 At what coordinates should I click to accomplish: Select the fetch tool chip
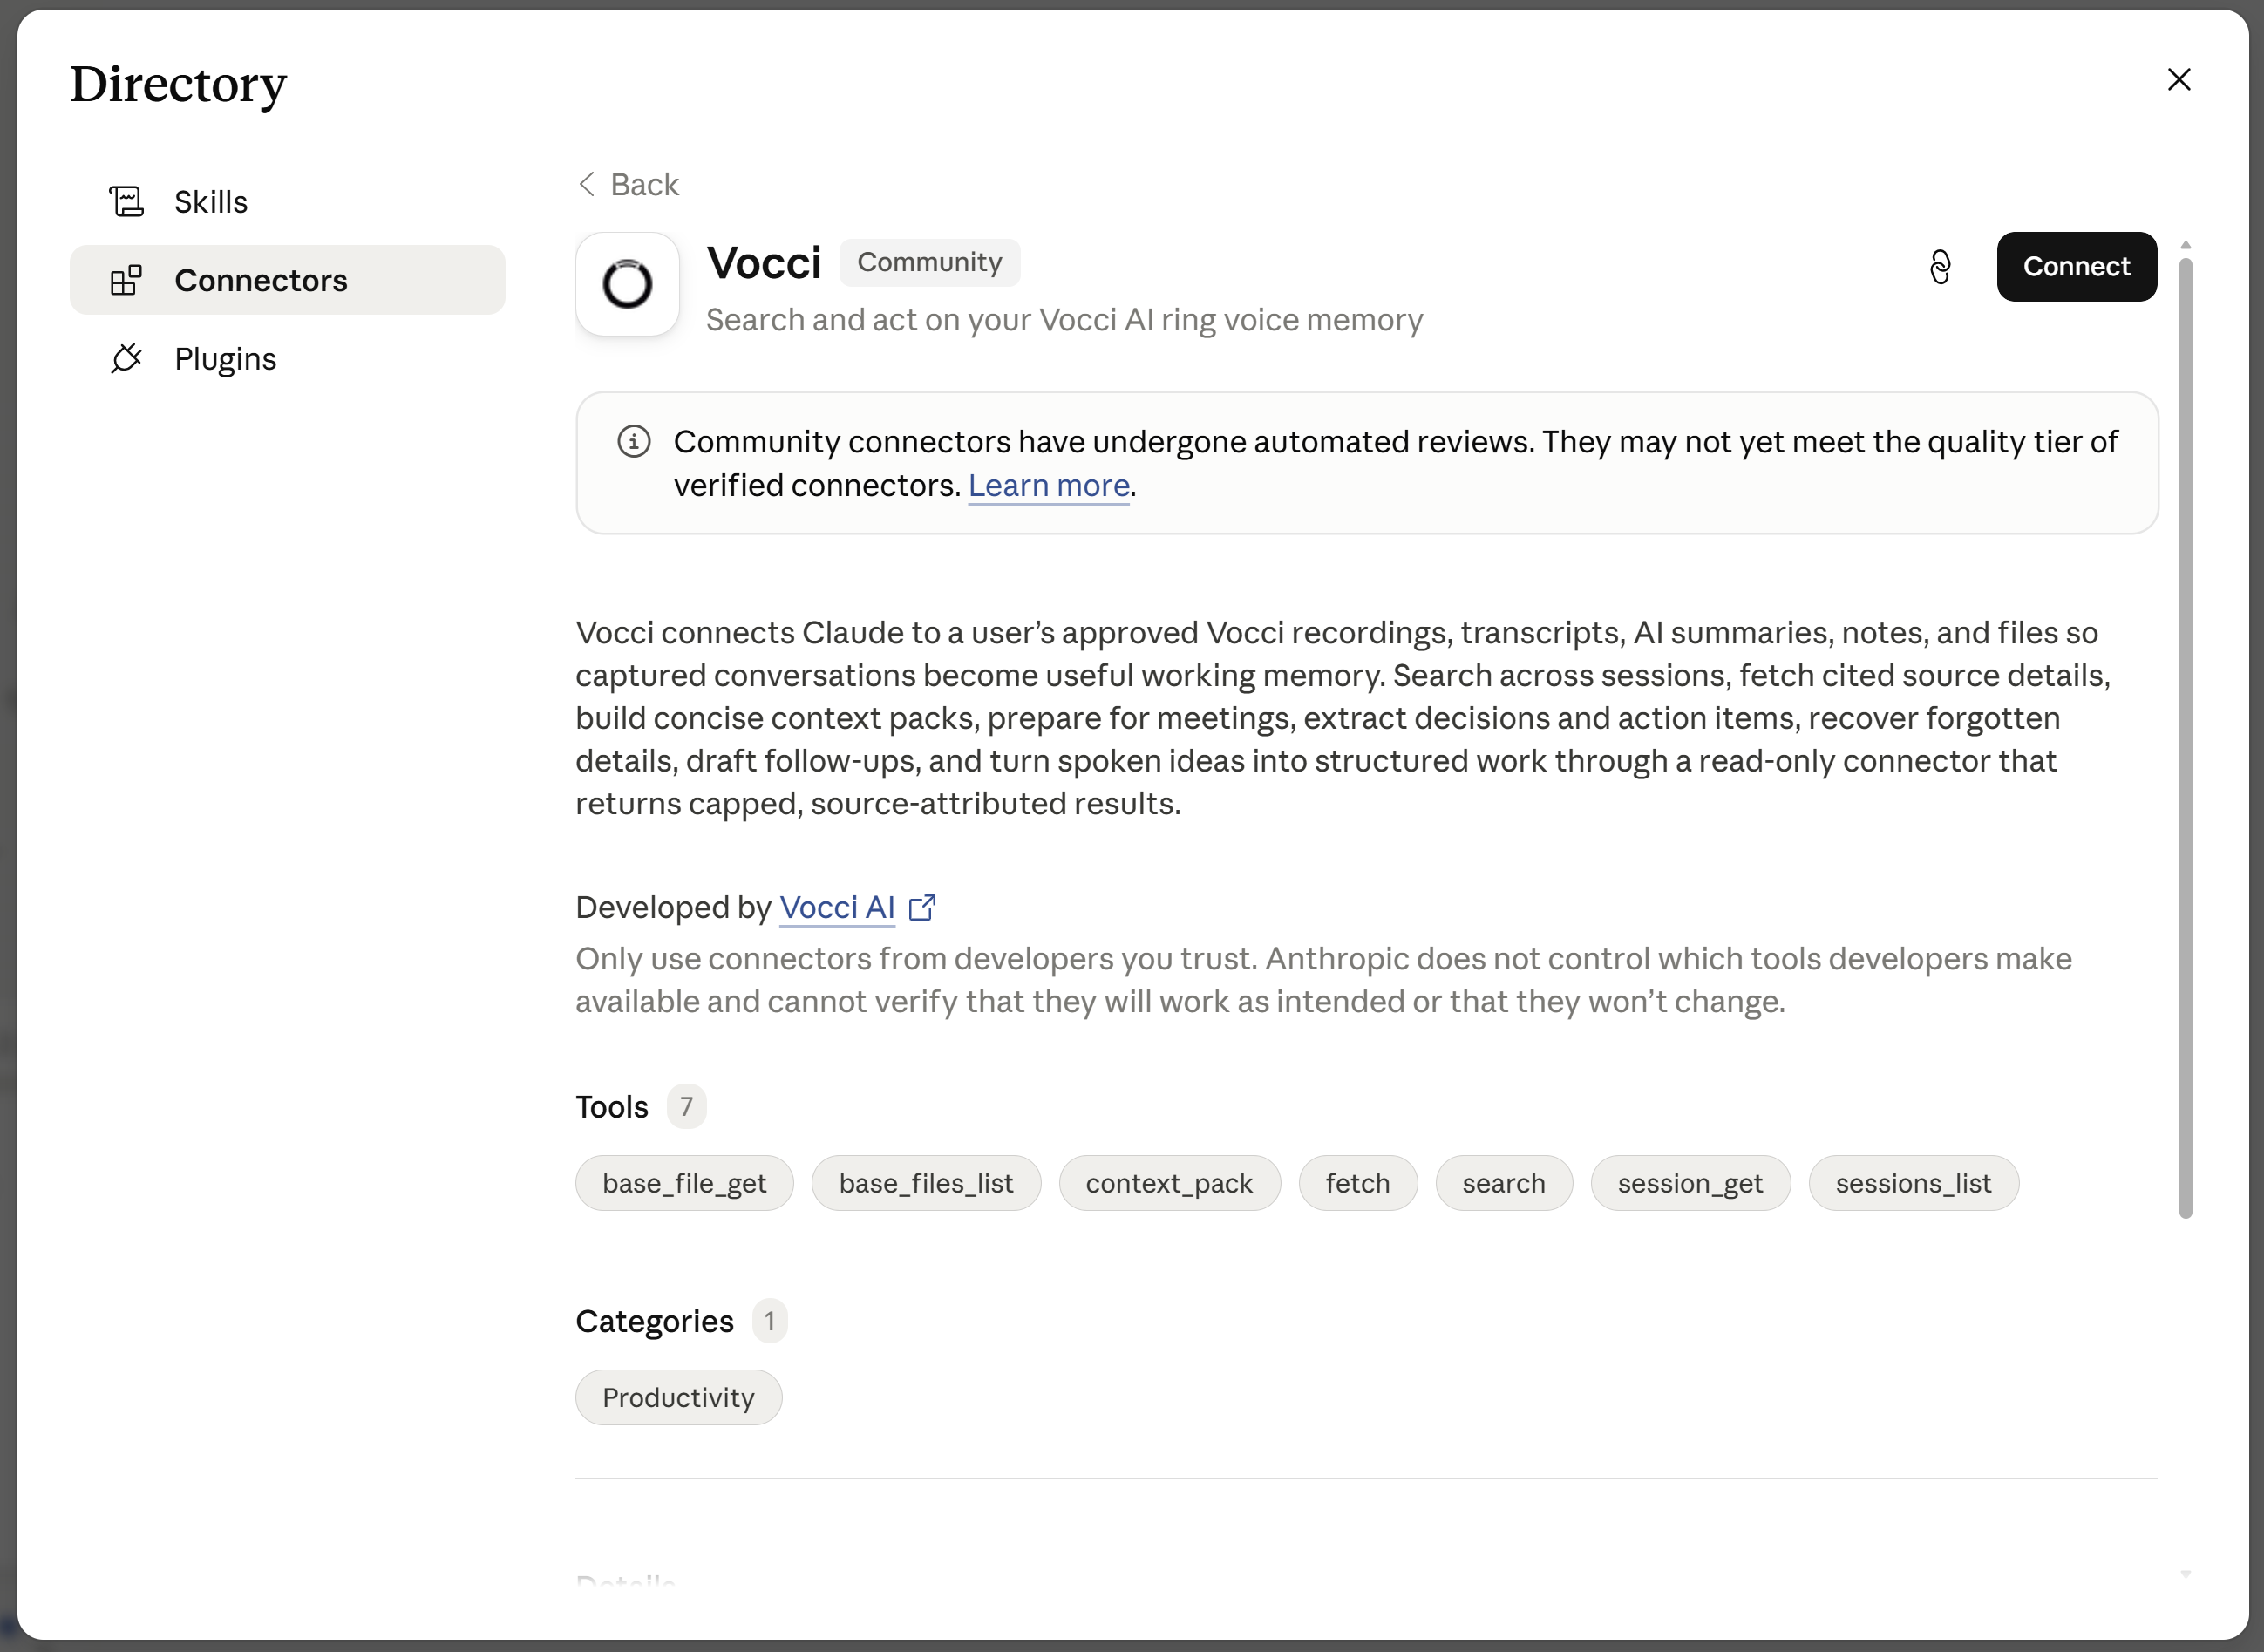coord(1358,1183)
